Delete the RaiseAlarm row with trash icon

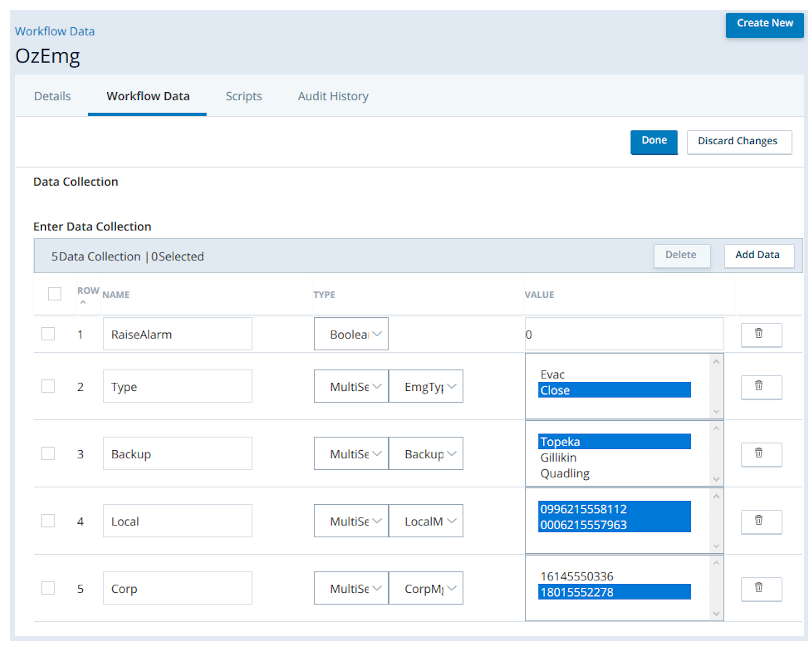pos(761,334)
